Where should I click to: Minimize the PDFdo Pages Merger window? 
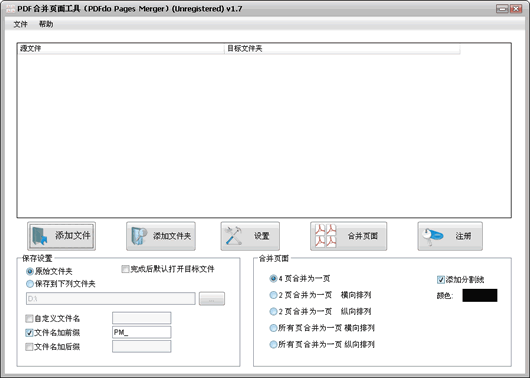(502, 9)
